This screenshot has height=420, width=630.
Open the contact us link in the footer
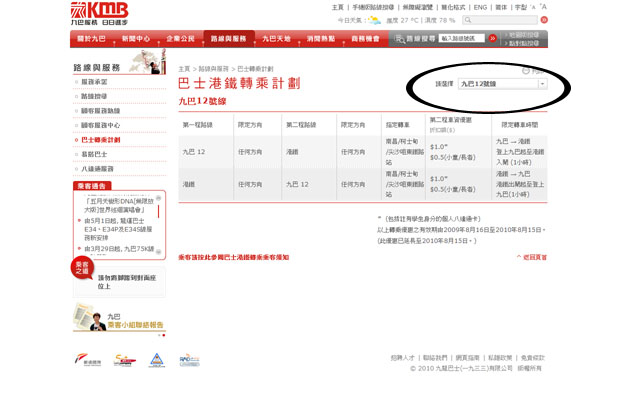(x=435, y=357)
